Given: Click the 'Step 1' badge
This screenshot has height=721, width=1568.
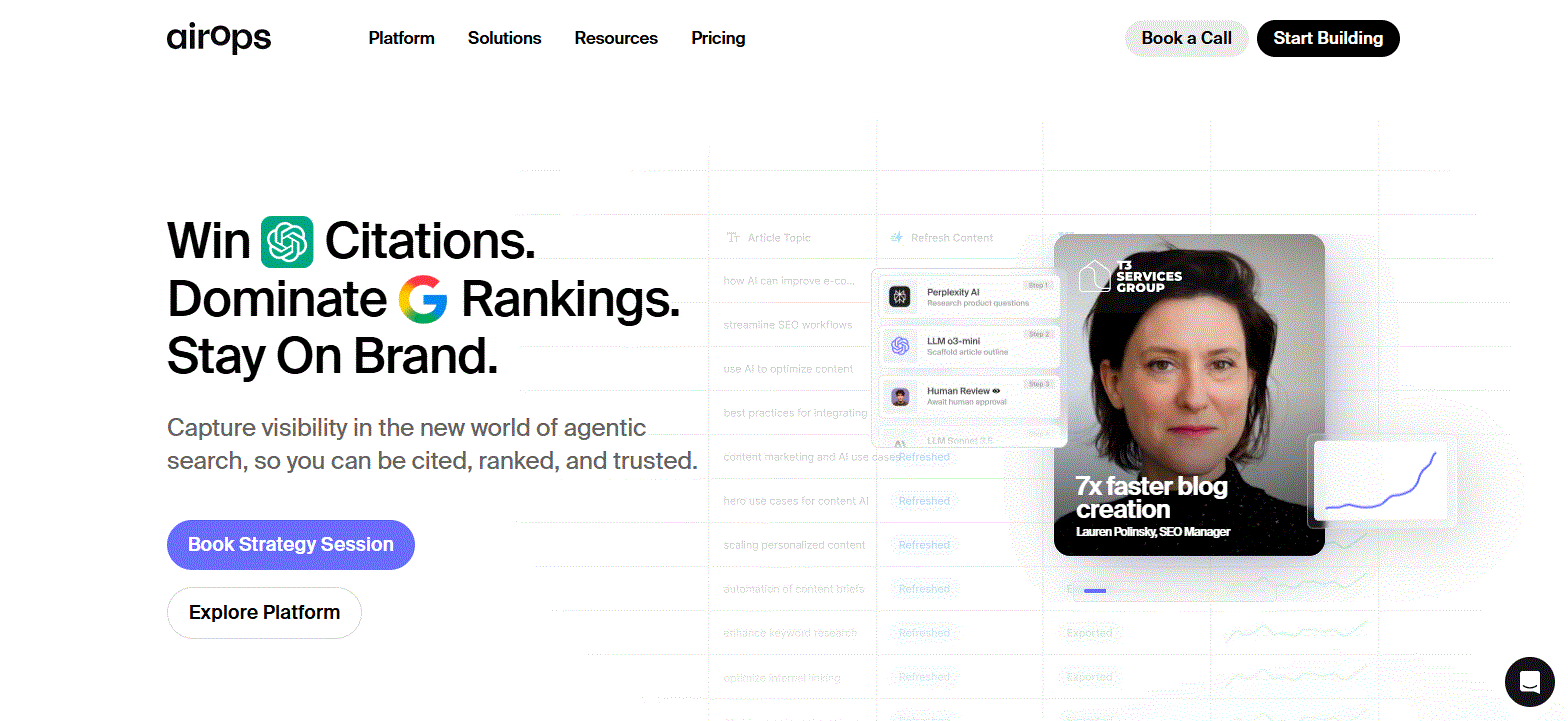Looking at the screenshot, I should [x=1038, y=285].
